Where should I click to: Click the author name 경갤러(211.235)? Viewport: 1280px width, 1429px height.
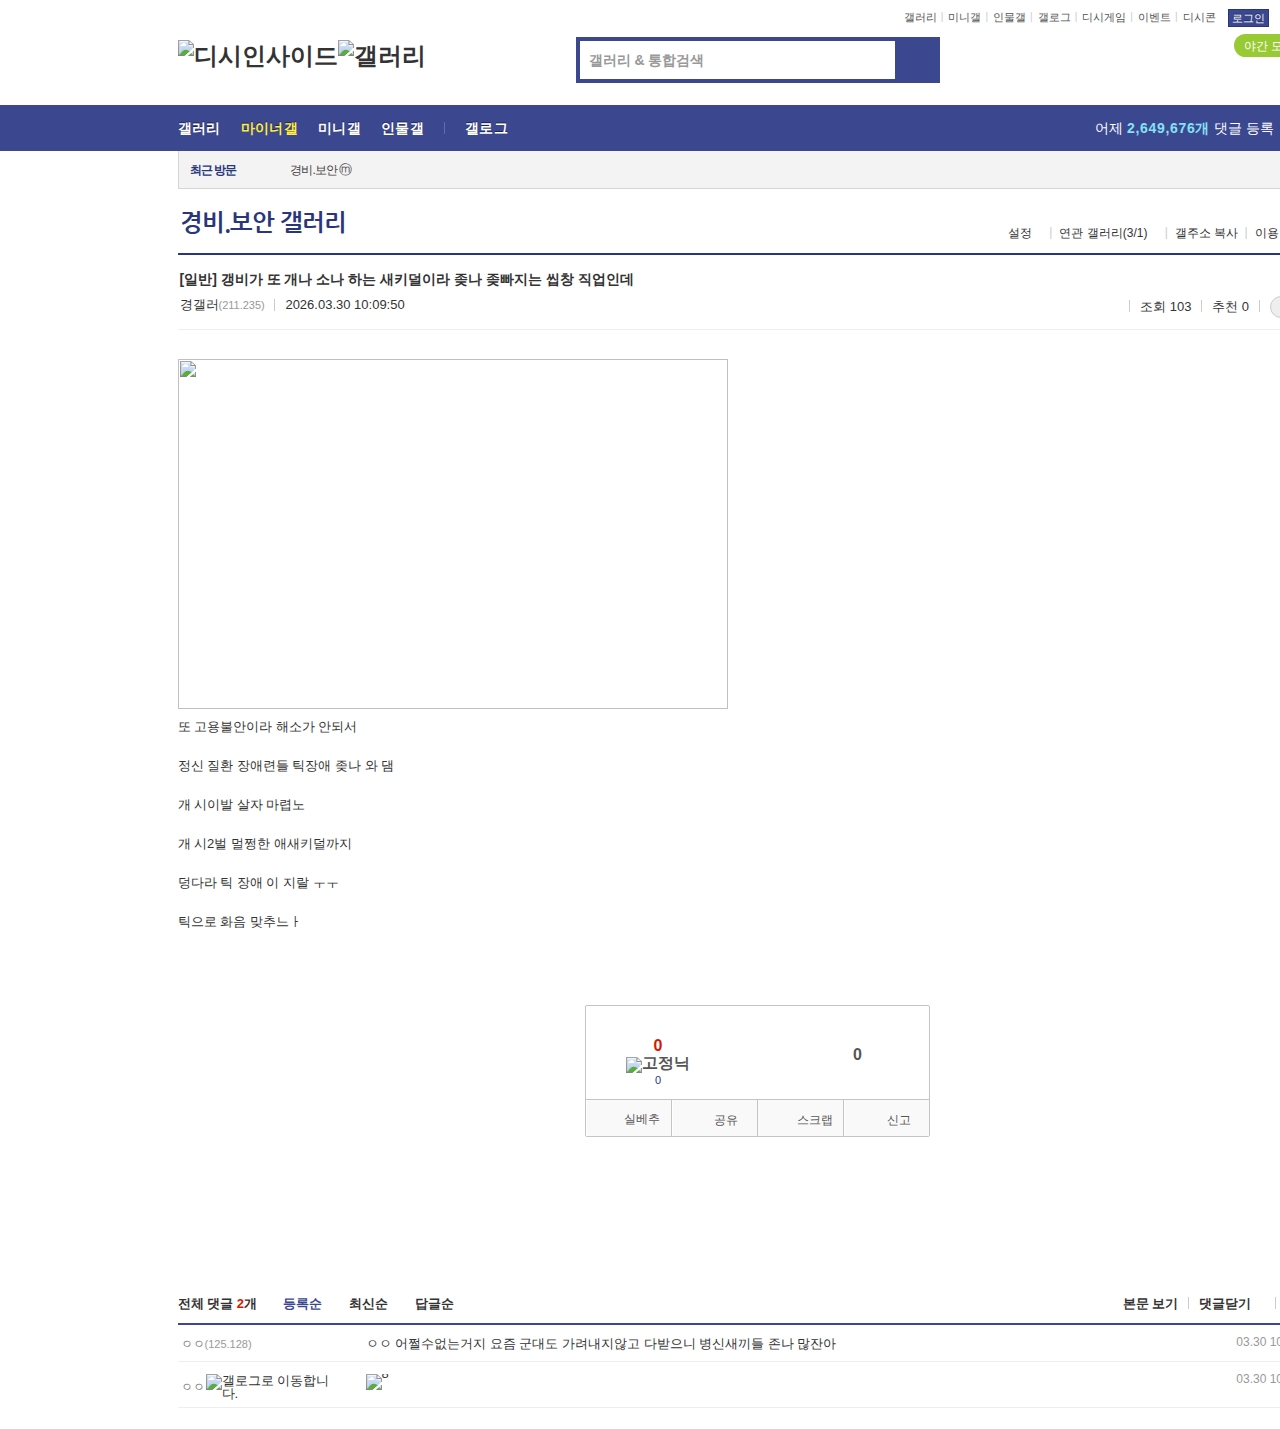coord(222,305)
